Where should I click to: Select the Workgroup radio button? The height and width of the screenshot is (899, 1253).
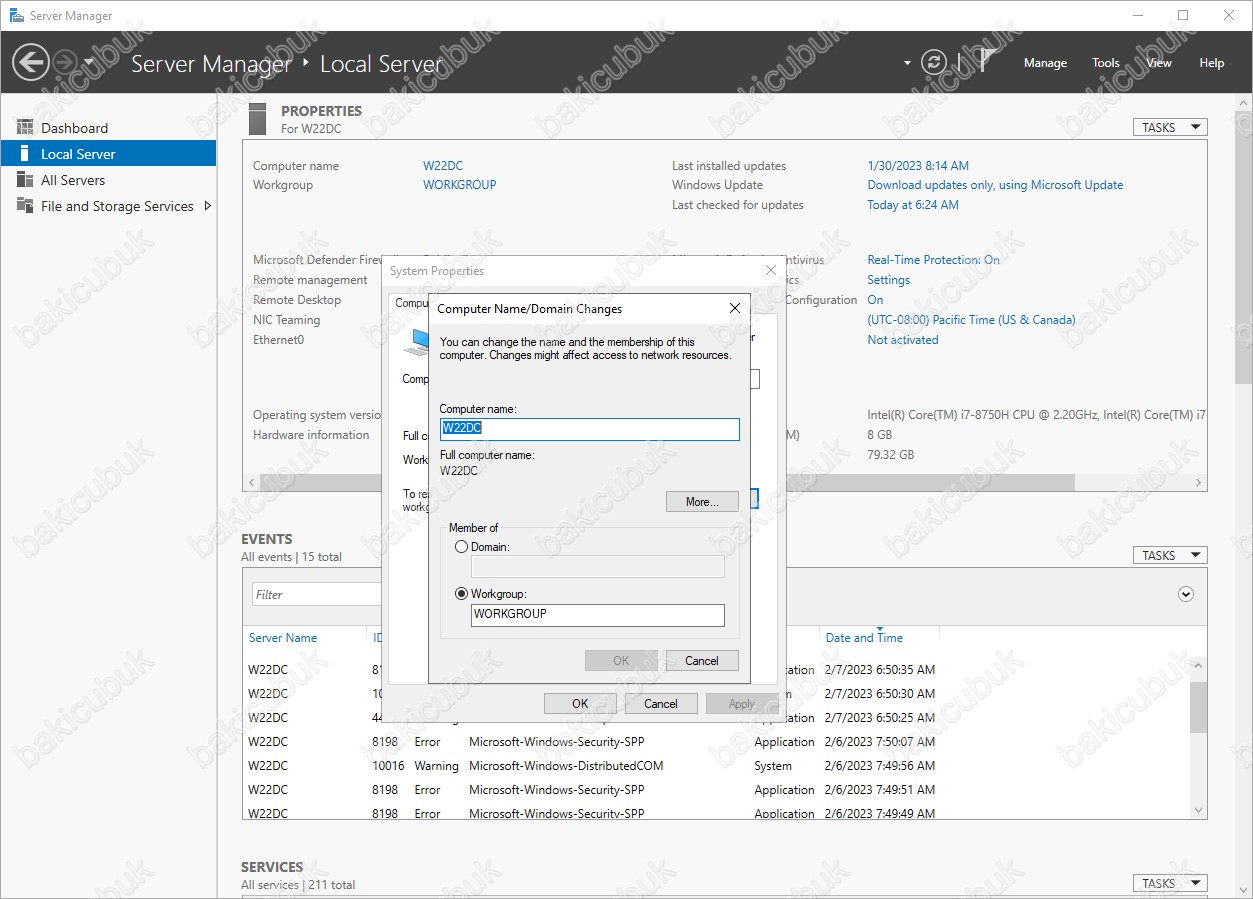pyautogui.click(x=461, y=594)
